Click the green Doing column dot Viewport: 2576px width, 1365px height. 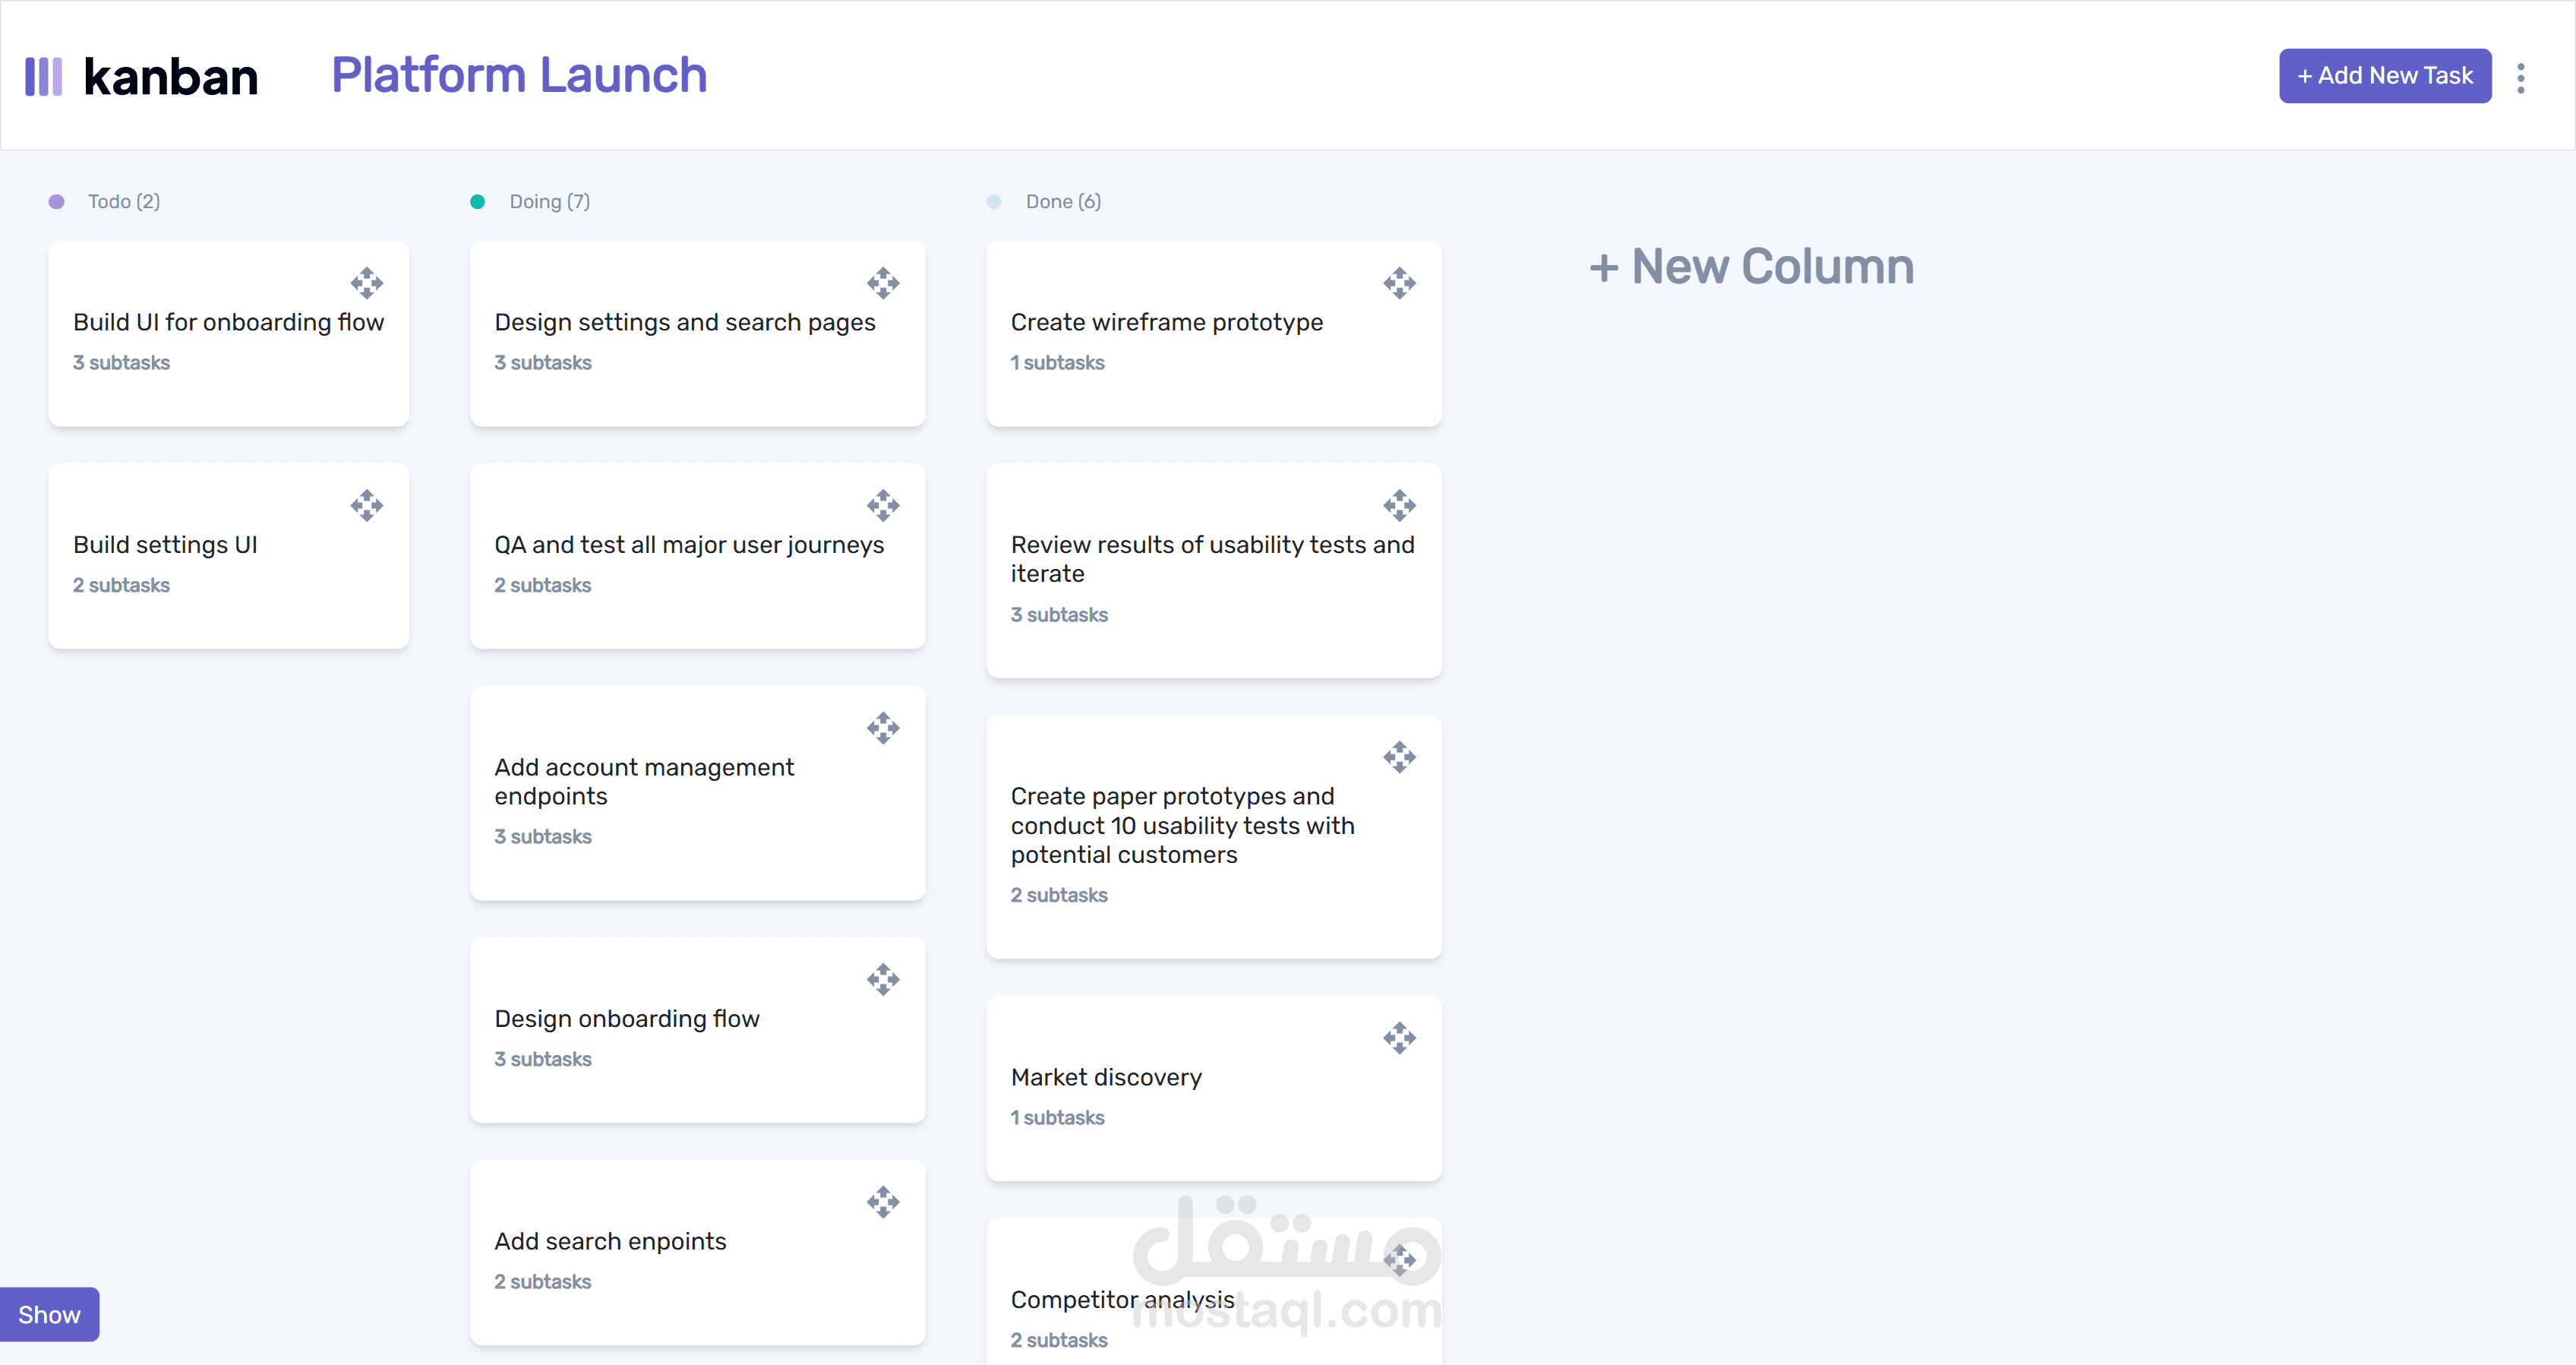tap(478, 202)
